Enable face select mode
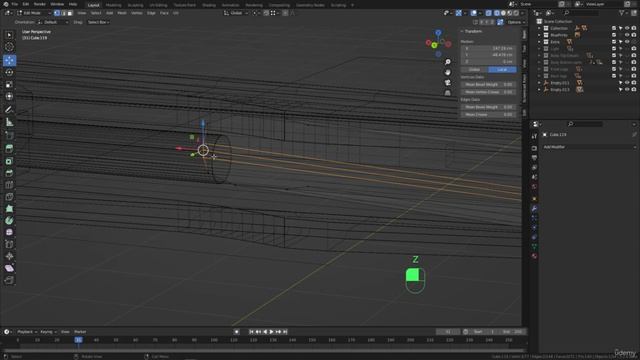This screenshot has height=360, width=640. click(x=70, y=13)
